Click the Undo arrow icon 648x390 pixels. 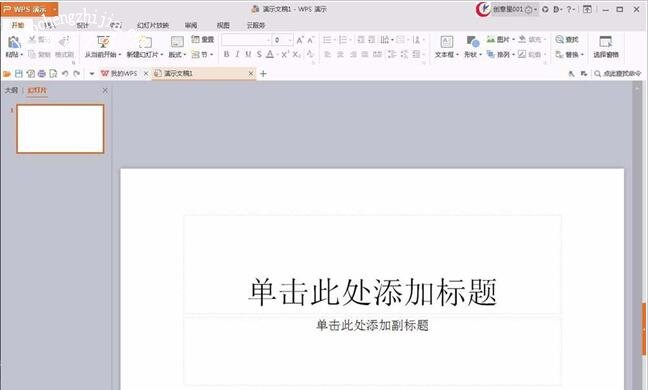coord(65,74)
